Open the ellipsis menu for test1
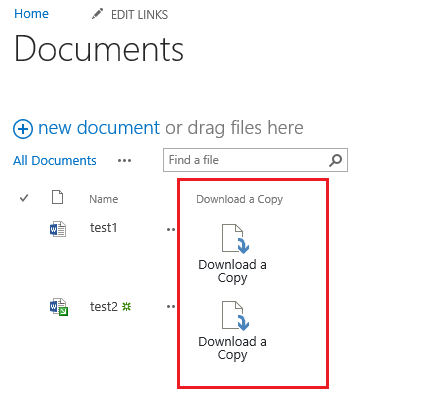The image size is (438, 410). coord(171,229)
